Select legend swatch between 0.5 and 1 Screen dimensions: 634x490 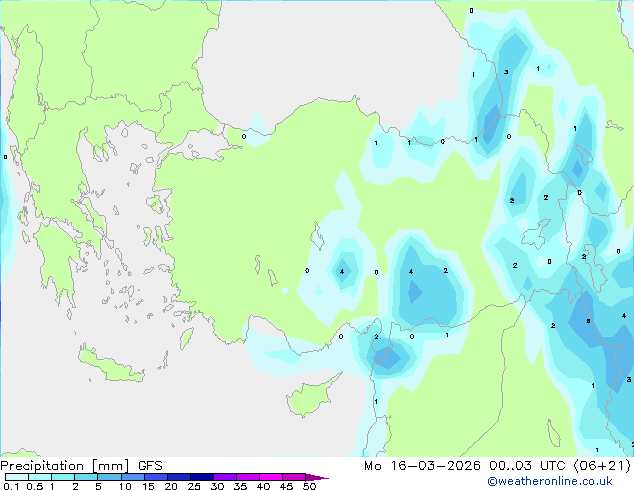[x=40, y=477]
